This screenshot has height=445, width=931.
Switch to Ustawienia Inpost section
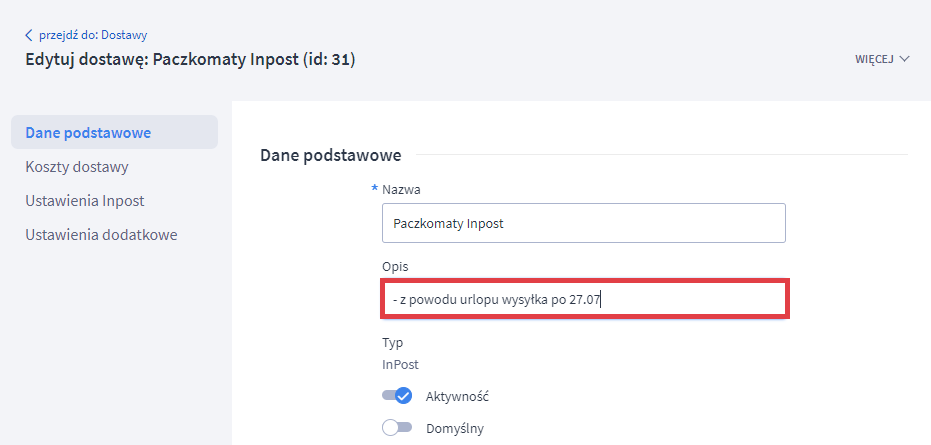pyautogui.click(x=85, y=201)
